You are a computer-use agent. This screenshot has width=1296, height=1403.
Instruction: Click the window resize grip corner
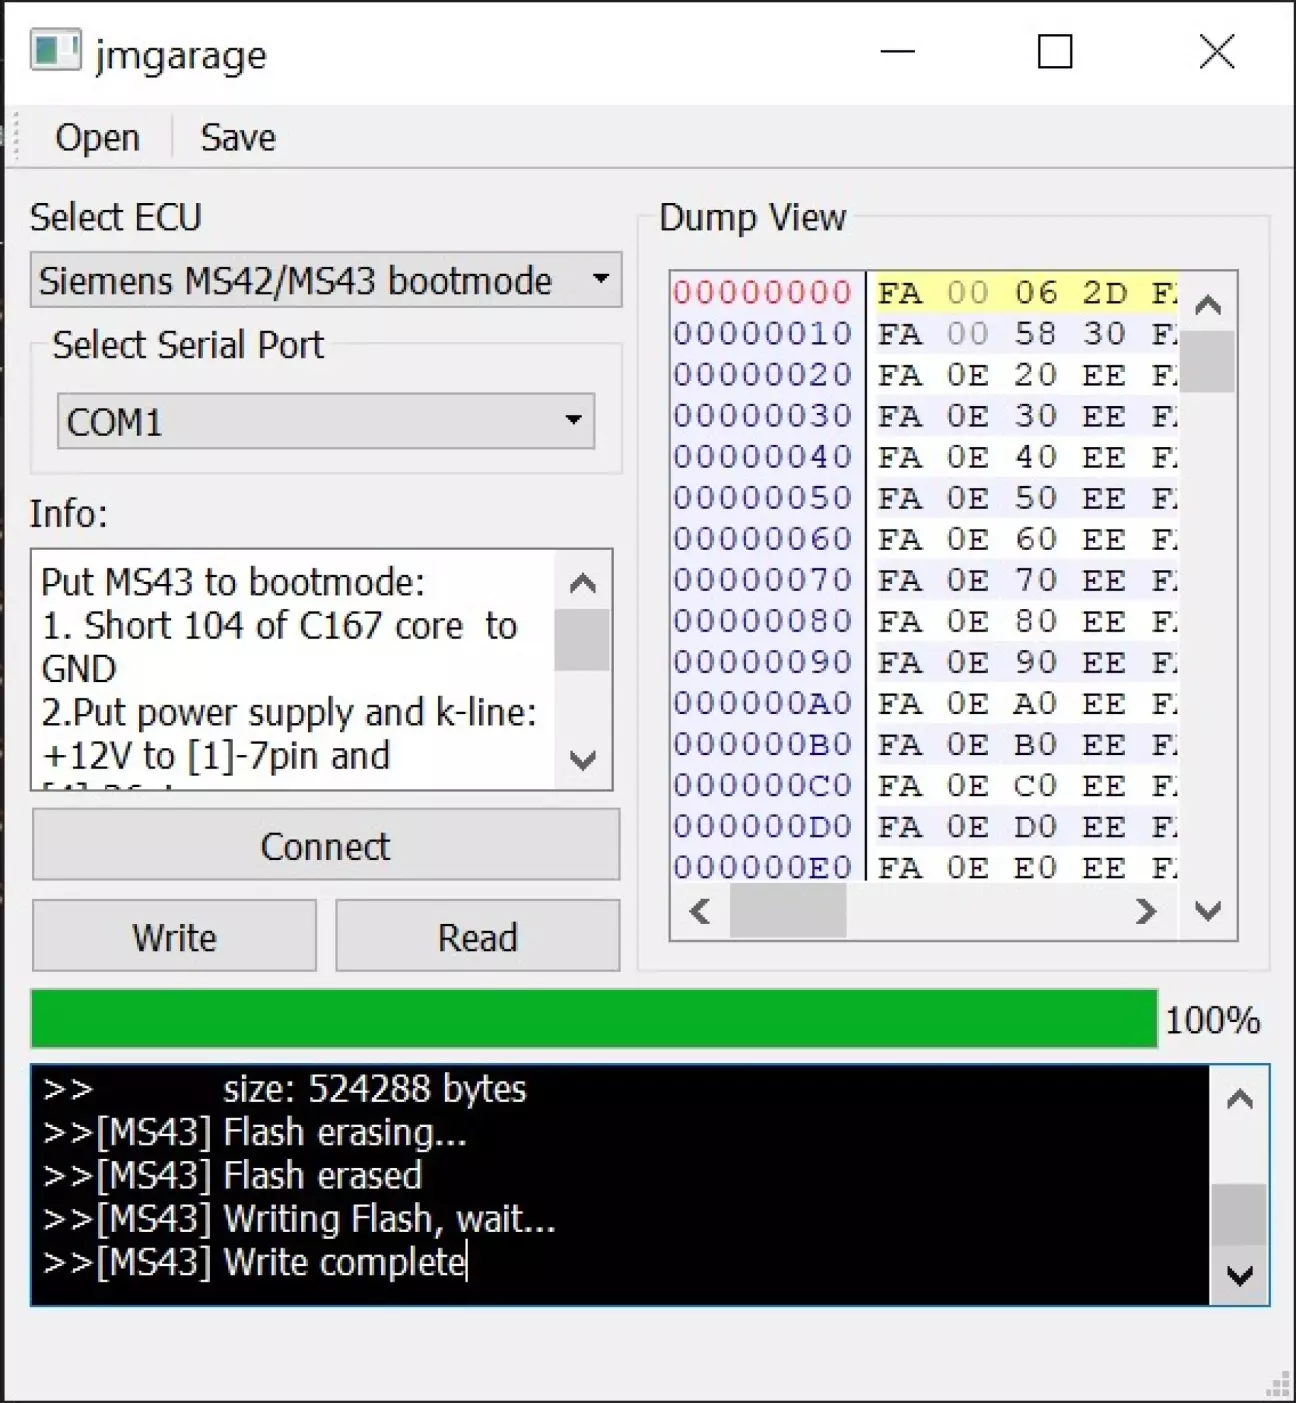[1278, 1384]
